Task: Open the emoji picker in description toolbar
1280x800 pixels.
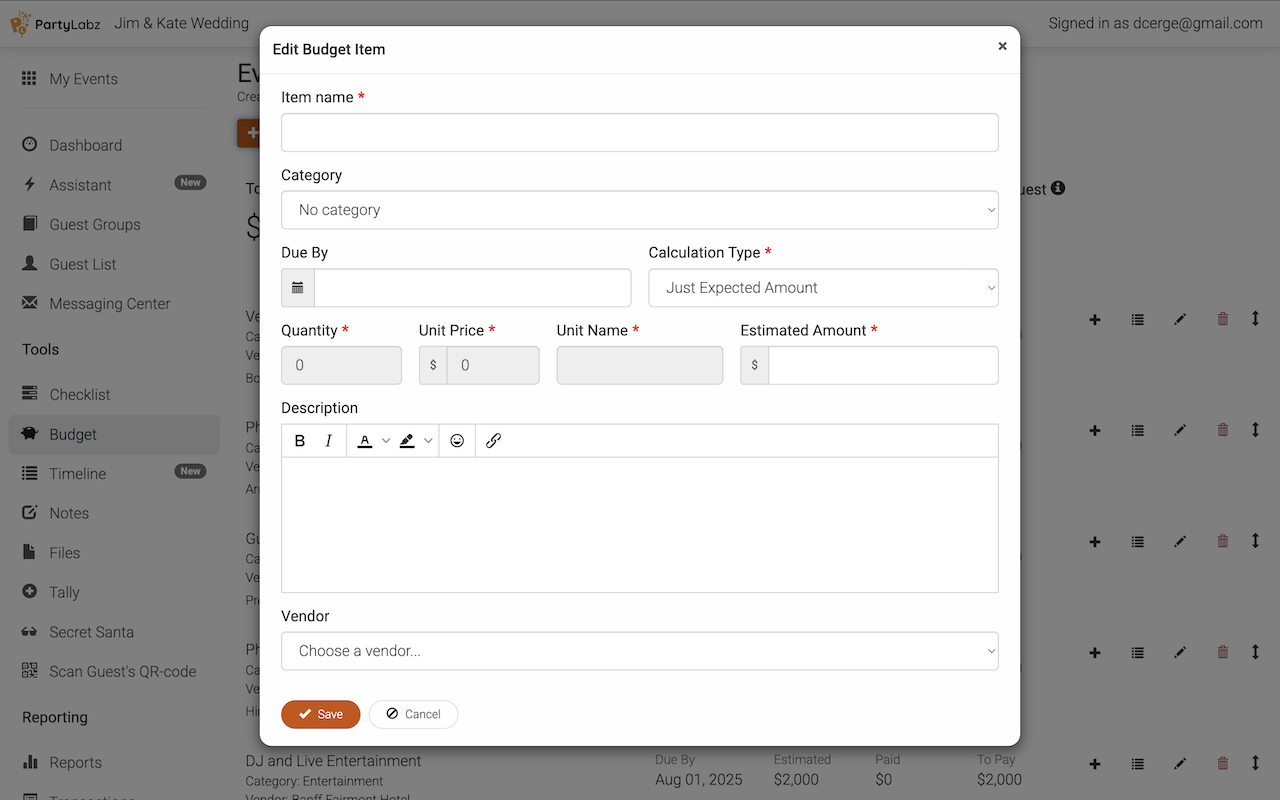Action: coord(457,441)
